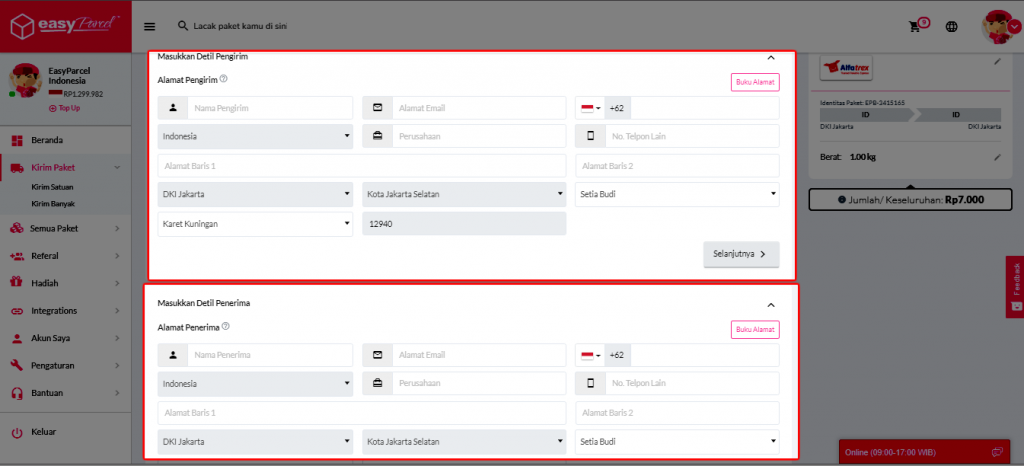The width and height of the screenshot is (1024, 466).
Task: Open Semua Paket in sidebar
Action: (x=55, y=228)
